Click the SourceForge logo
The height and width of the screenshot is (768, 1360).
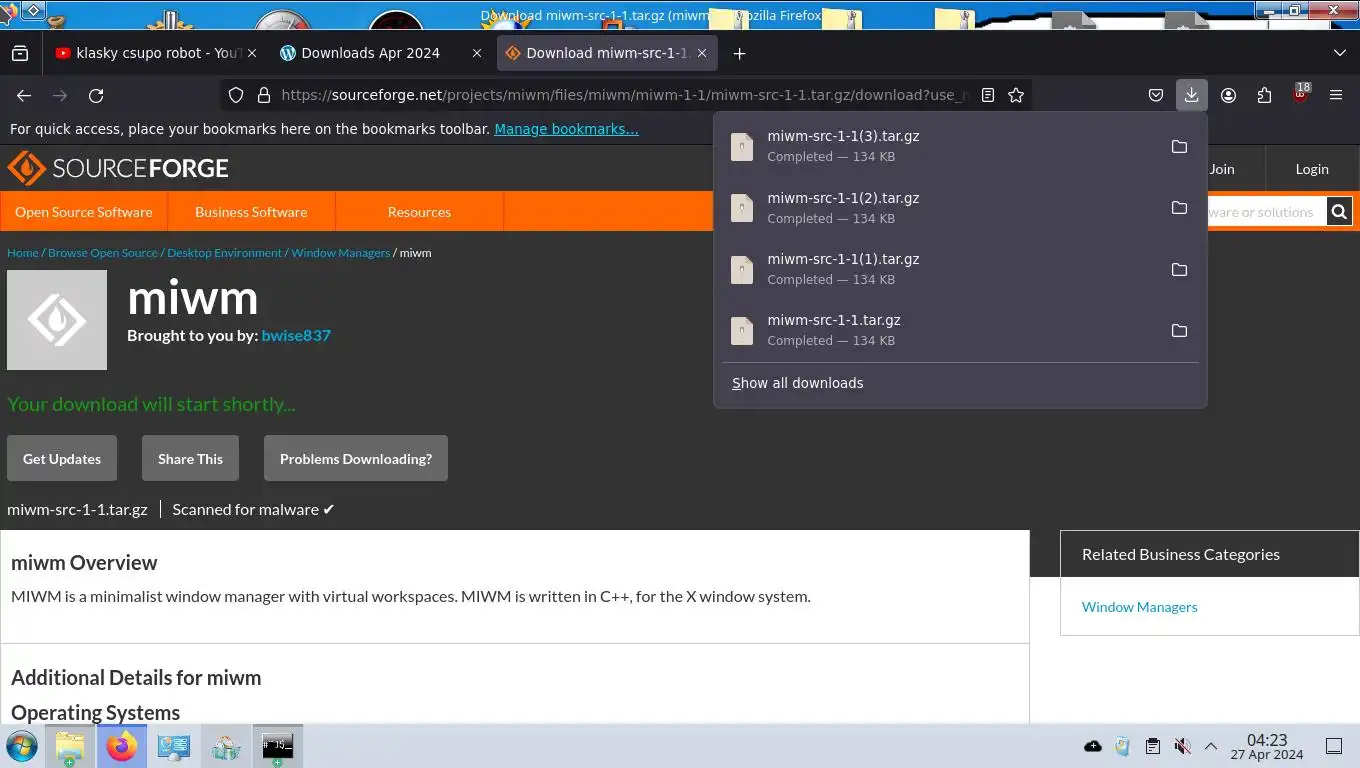click(x=118, y=168)
